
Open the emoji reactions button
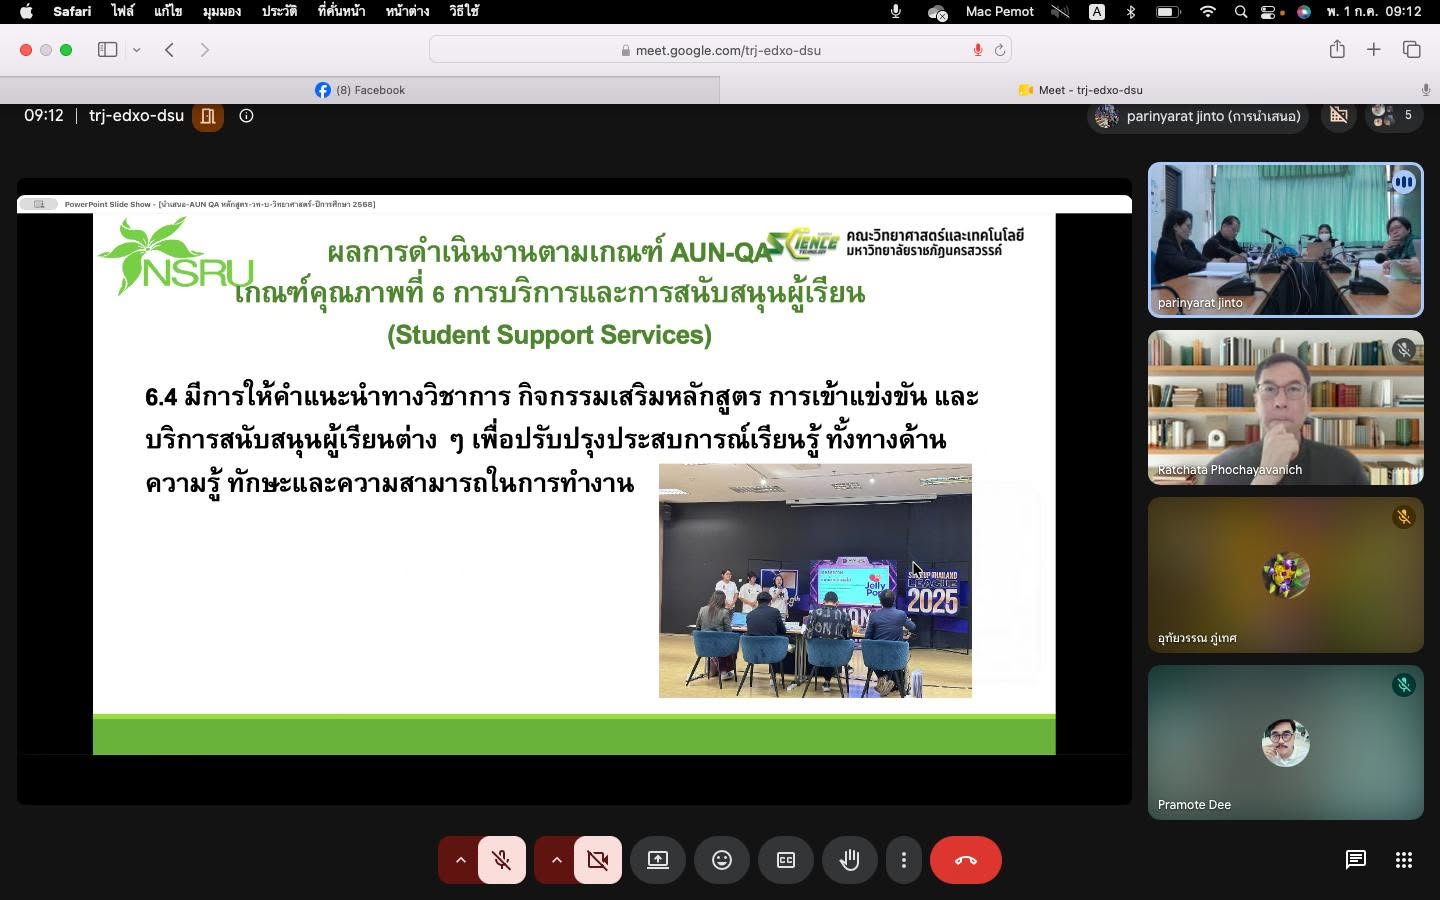coord(722,860)
